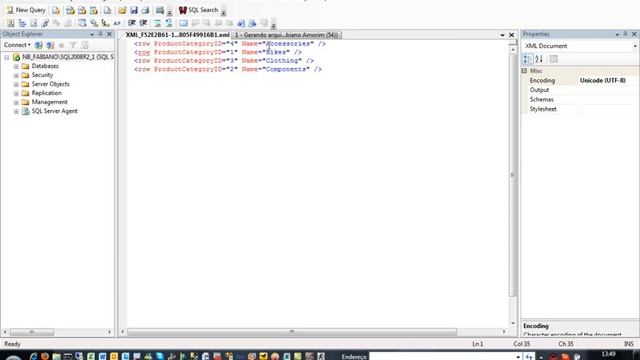Open the Object Explorer window position menu
Viewport: 640px width, 360px height.
pyautogui.click(x=92, y=35)
